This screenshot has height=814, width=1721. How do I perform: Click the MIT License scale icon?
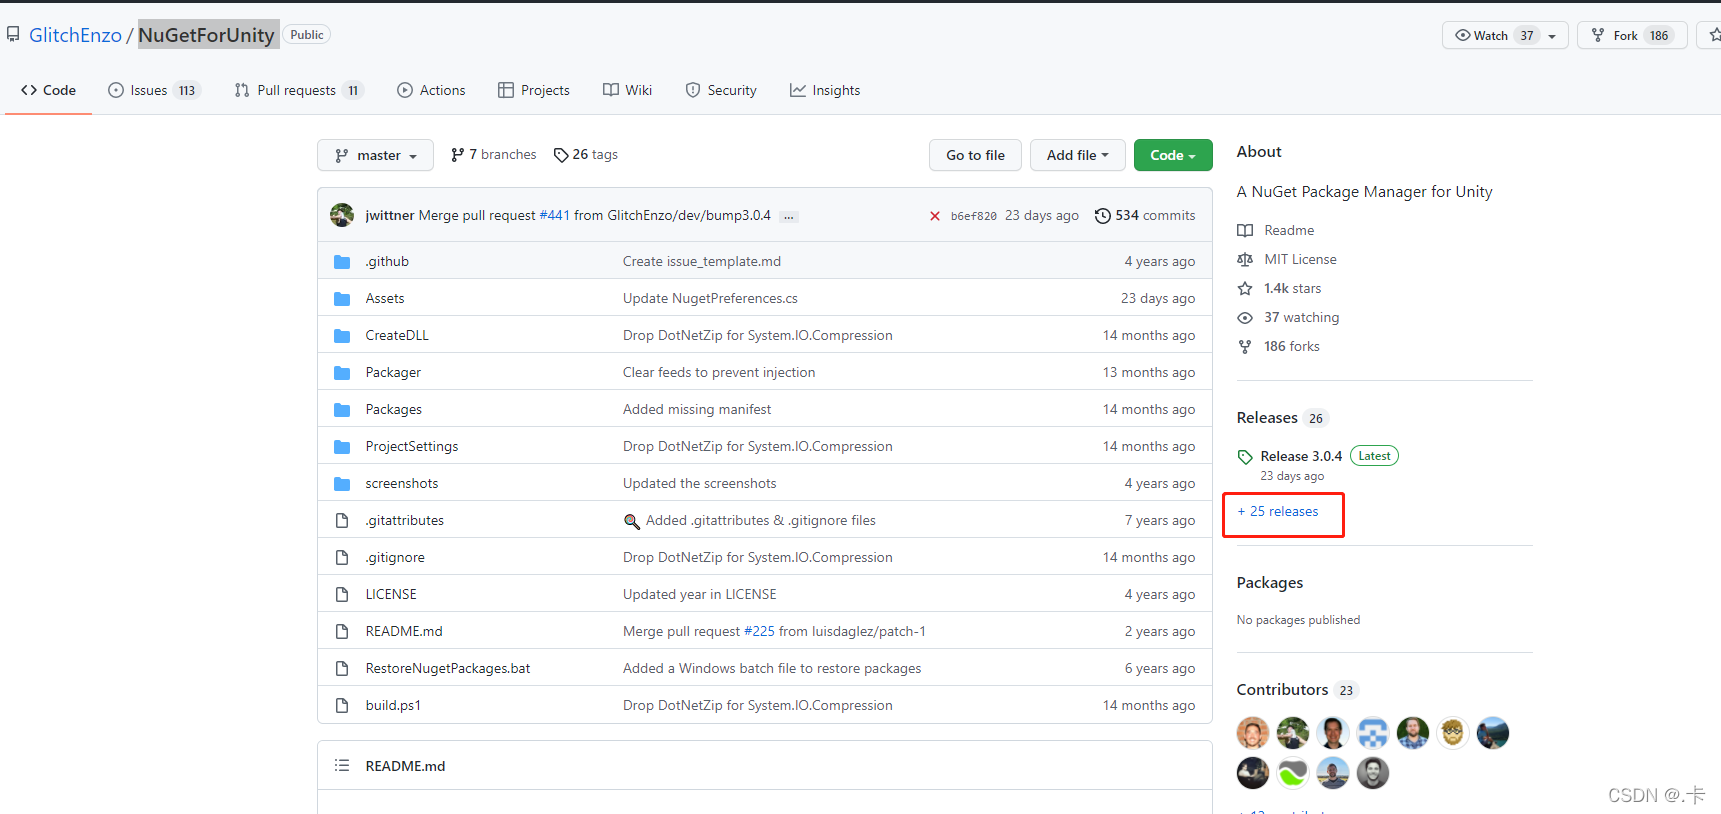1245,260
